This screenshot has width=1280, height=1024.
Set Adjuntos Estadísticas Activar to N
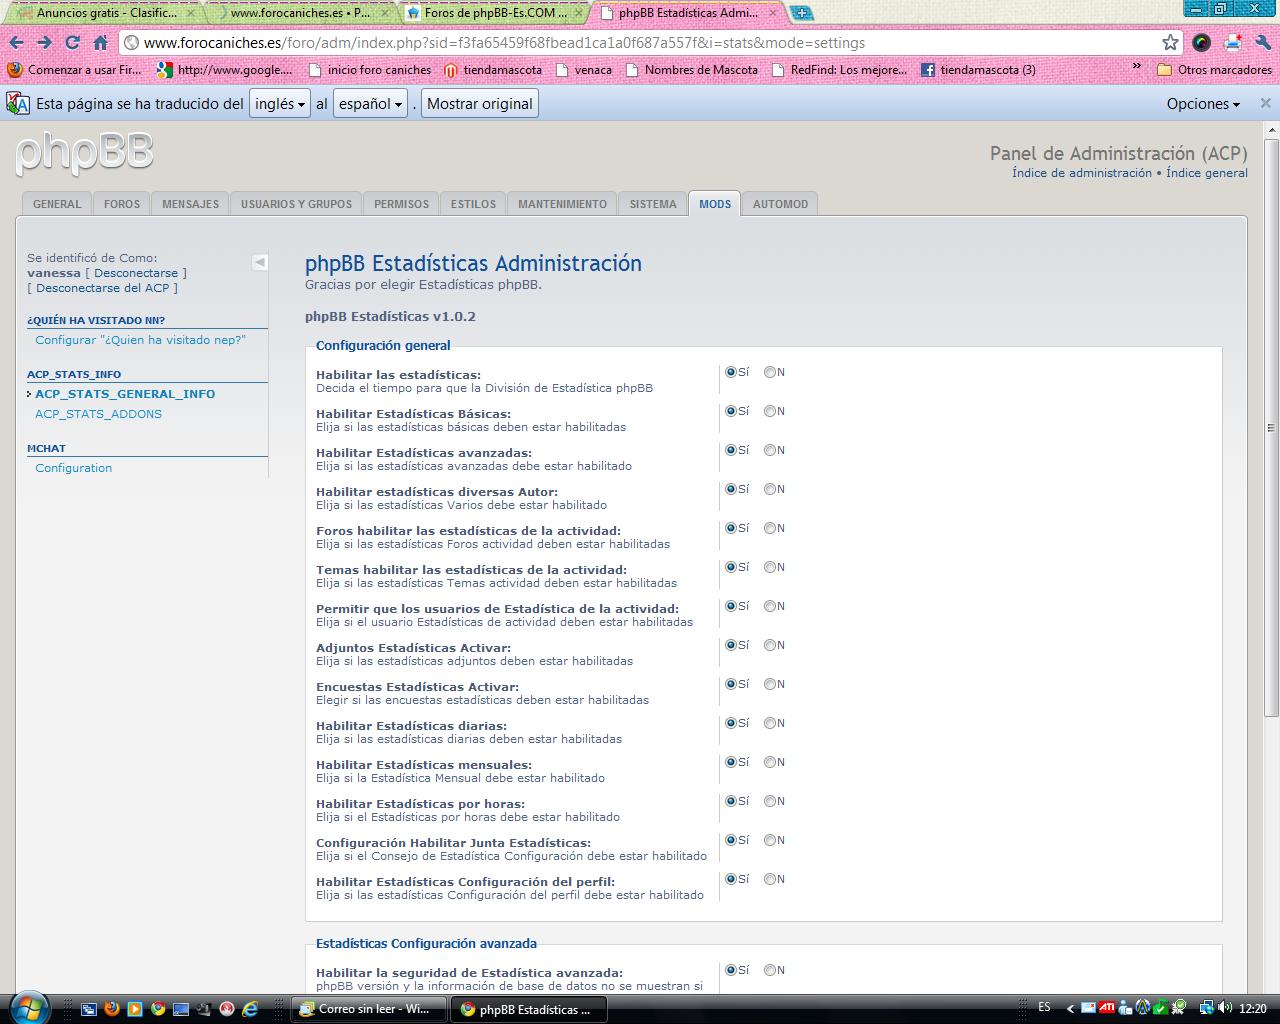point(770,645)
